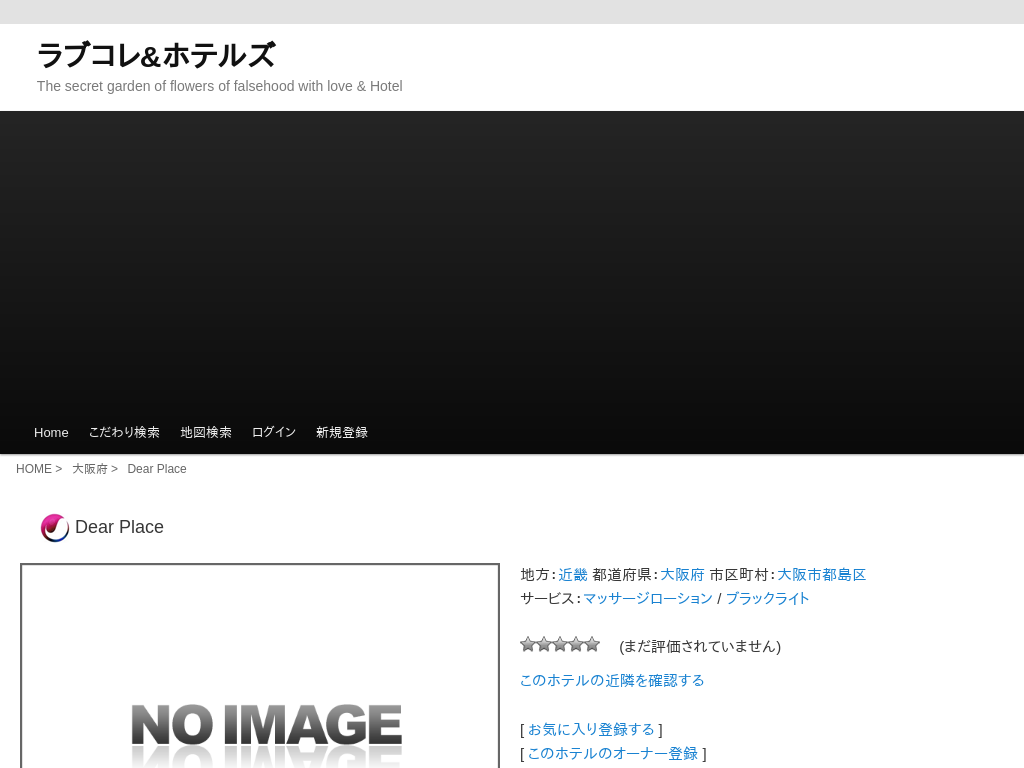Click the site tagline about secret garden
This screenshot has height=768, width=1024.
(x=219, y=86)
